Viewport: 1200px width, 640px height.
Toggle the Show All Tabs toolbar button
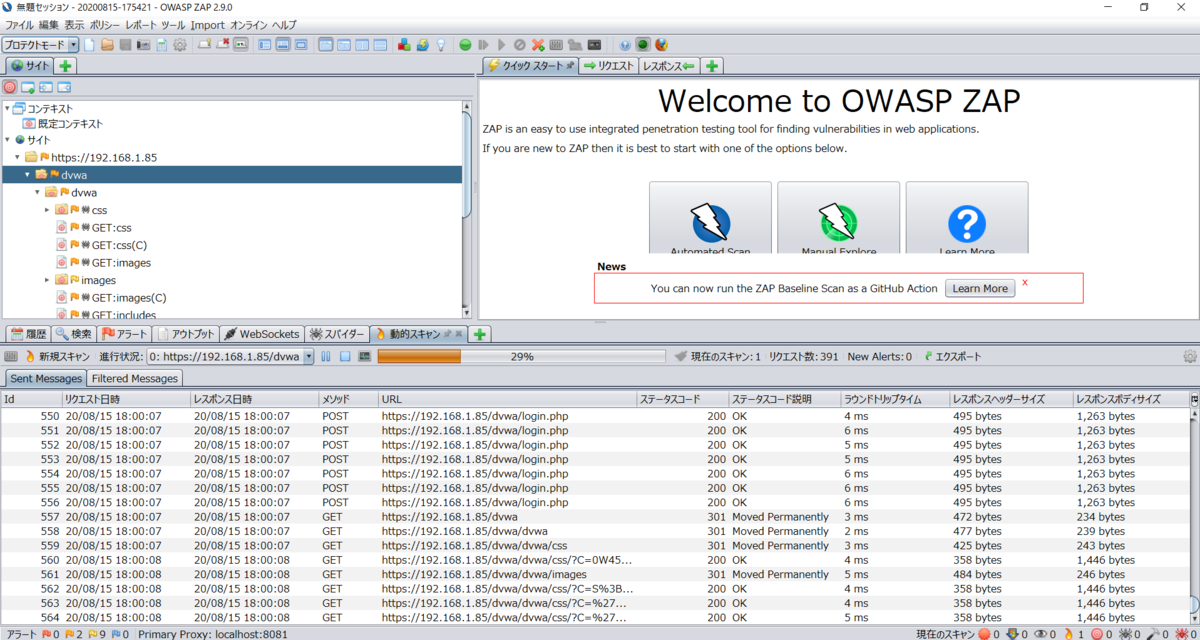pyautogui.click(x=205, y=45)
